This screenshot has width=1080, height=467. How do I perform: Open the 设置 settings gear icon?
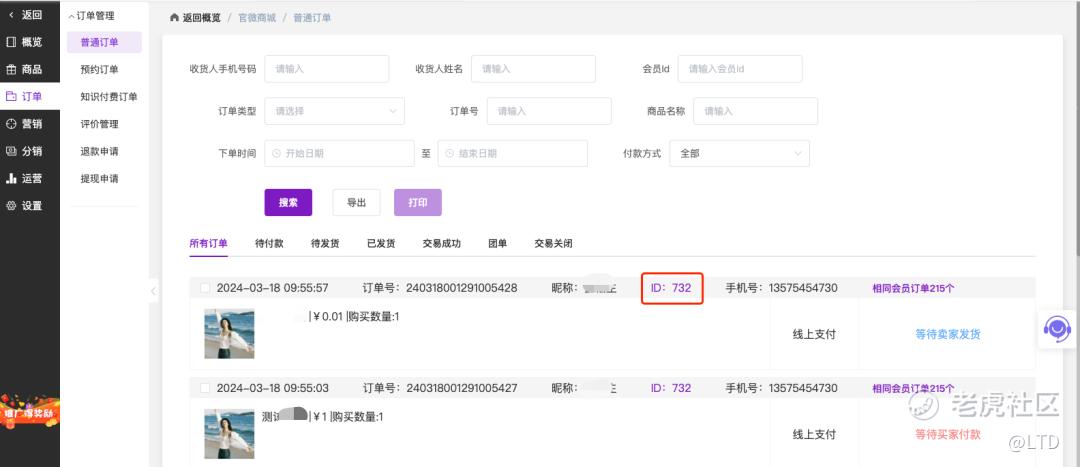click(x=11, y=205)
